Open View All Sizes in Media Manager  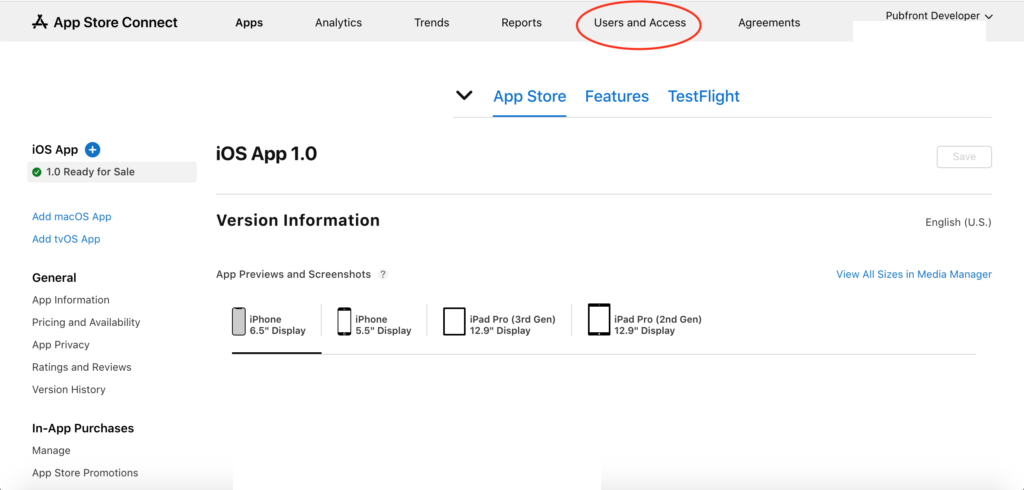click(914, 275)
